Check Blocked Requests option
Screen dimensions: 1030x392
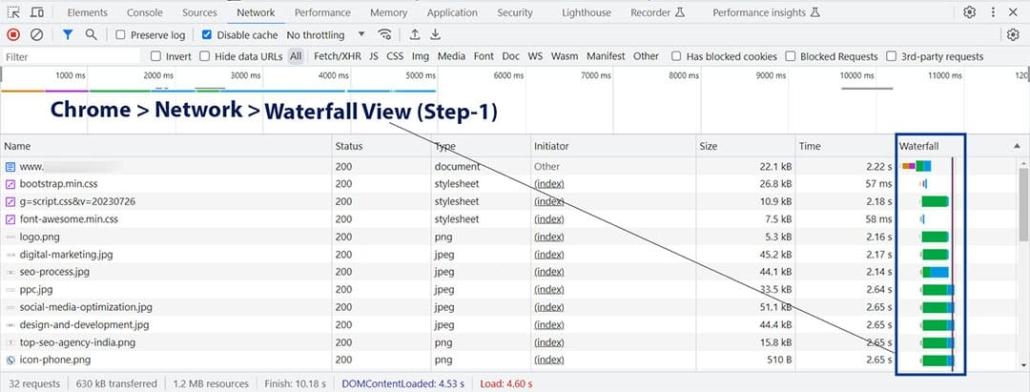(x=790, y=56)
